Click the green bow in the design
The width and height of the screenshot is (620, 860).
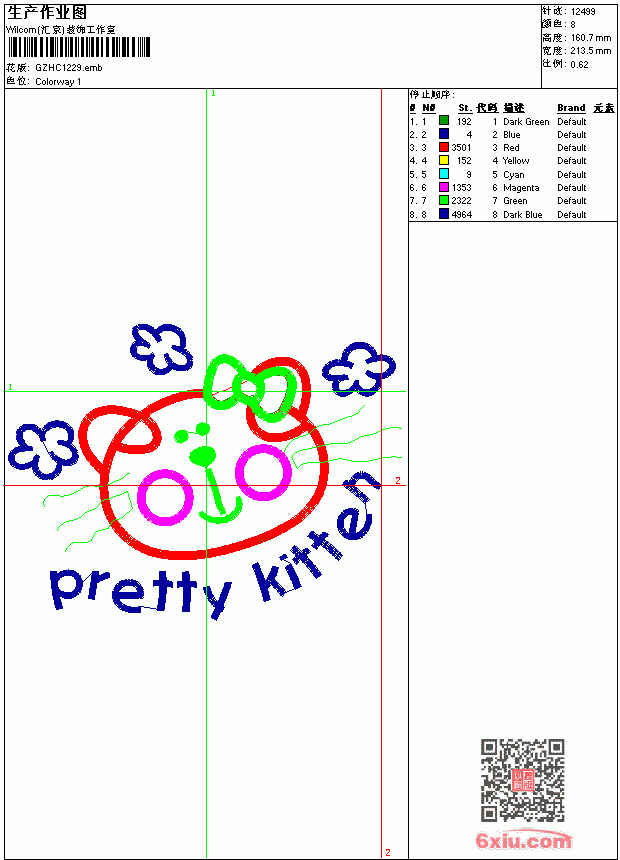tap(250, 388)
